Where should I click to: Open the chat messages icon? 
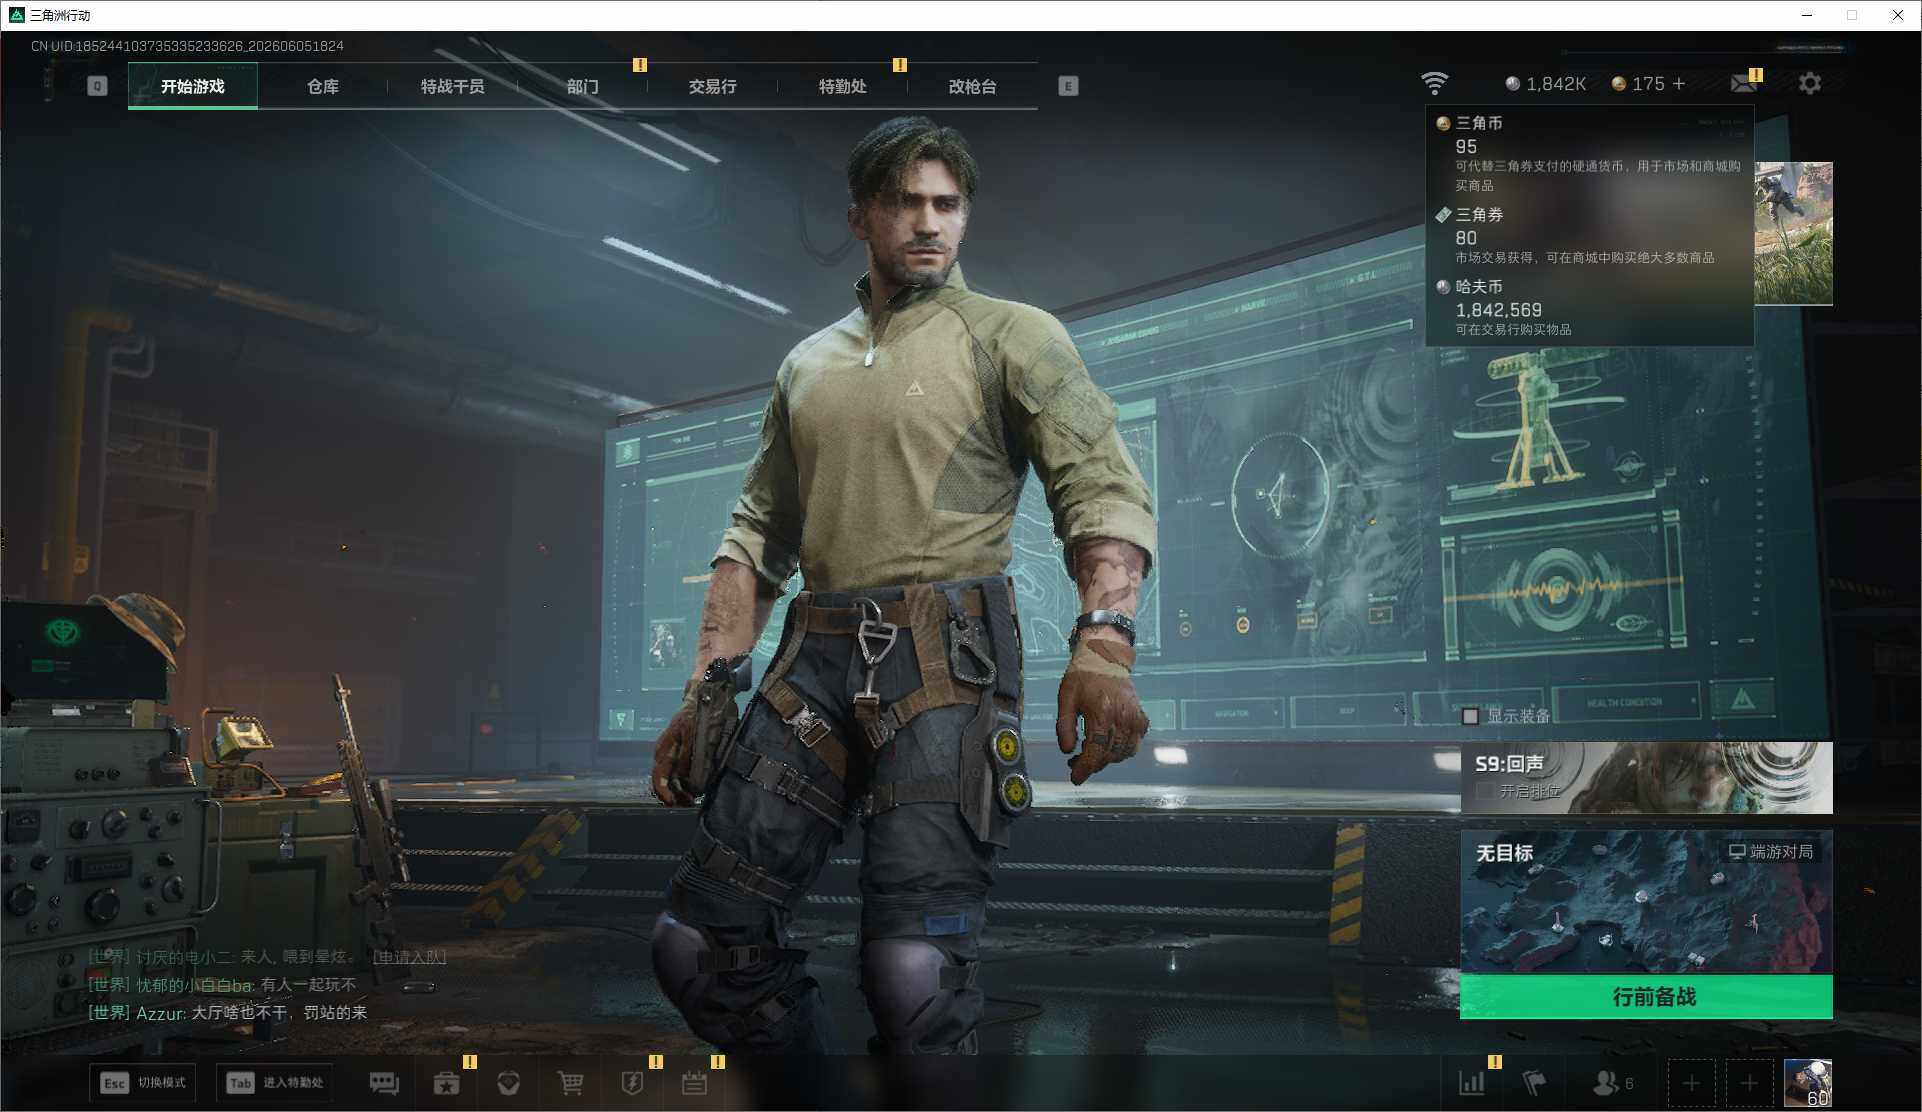384,1083
